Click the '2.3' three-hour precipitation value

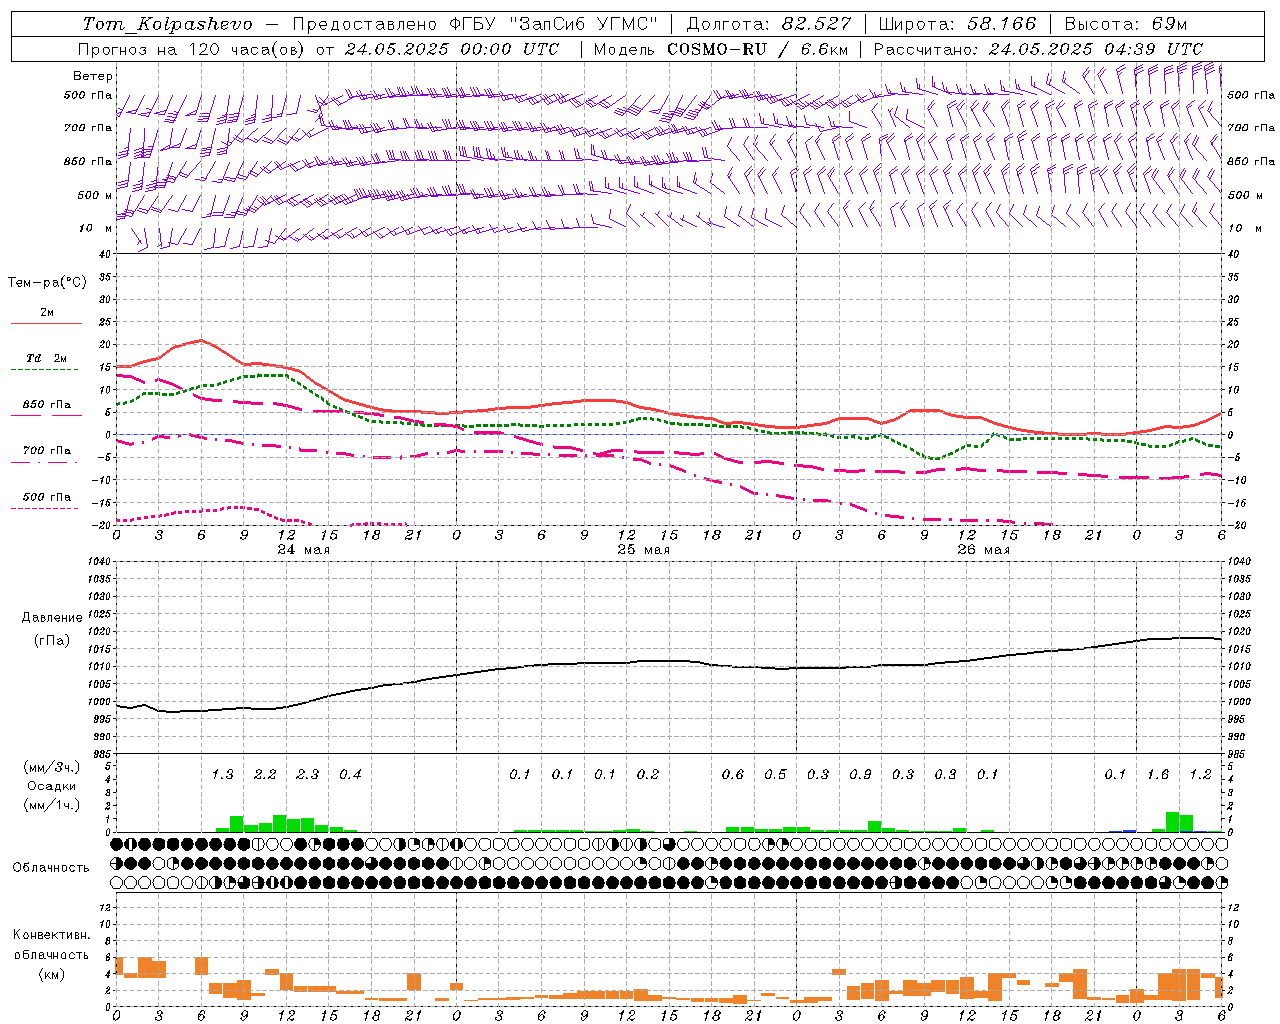pos(307,775)
